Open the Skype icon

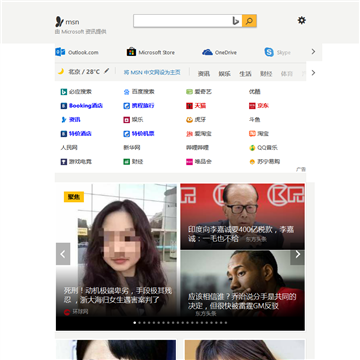tap(269, 52)
